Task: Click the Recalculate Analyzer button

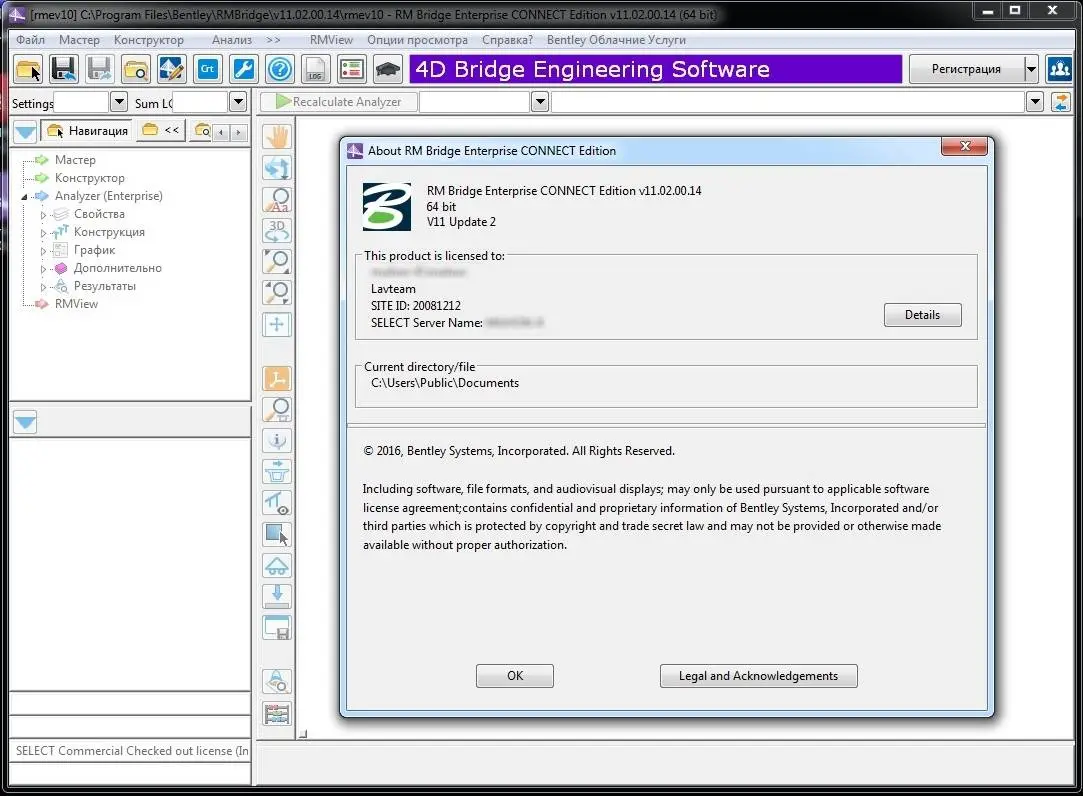Action: click(339, 102)
